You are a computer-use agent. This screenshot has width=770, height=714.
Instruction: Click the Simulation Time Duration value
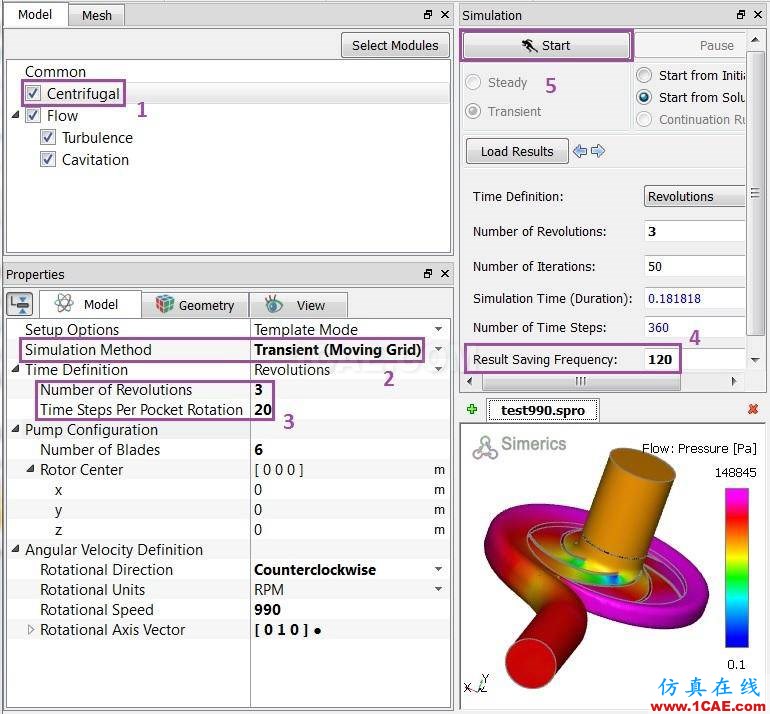point(674,298)
